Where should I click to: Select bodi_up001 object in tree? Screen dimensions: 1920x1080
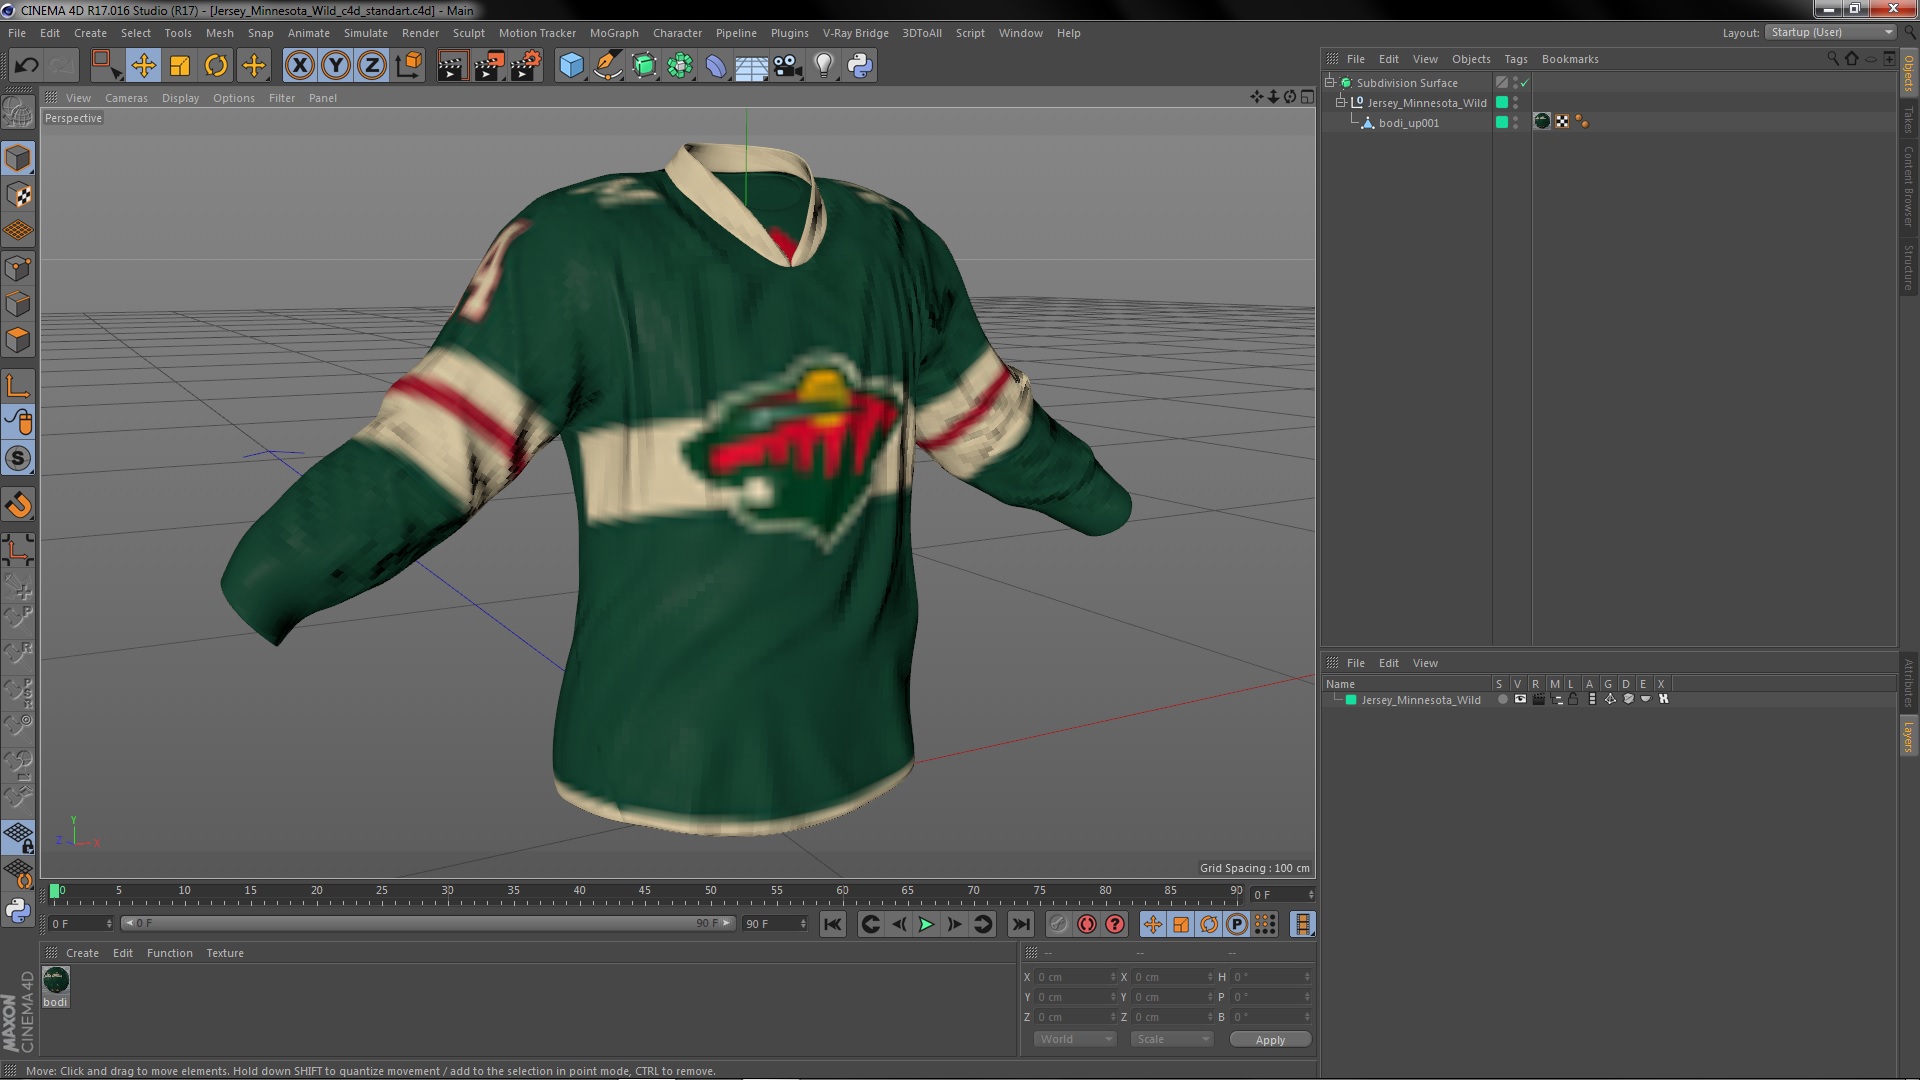[x=1408, y=123]
